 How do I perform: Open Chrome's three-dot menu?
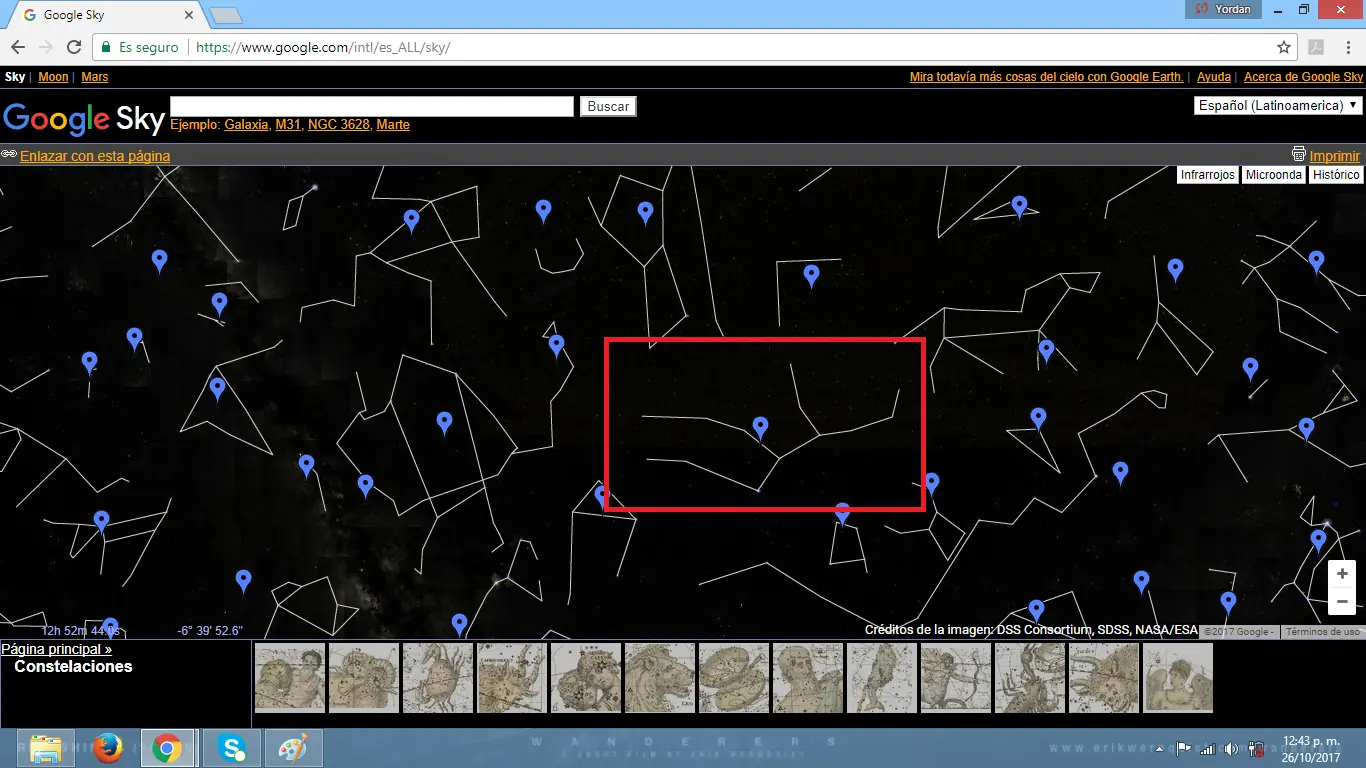pos(1346,47)
